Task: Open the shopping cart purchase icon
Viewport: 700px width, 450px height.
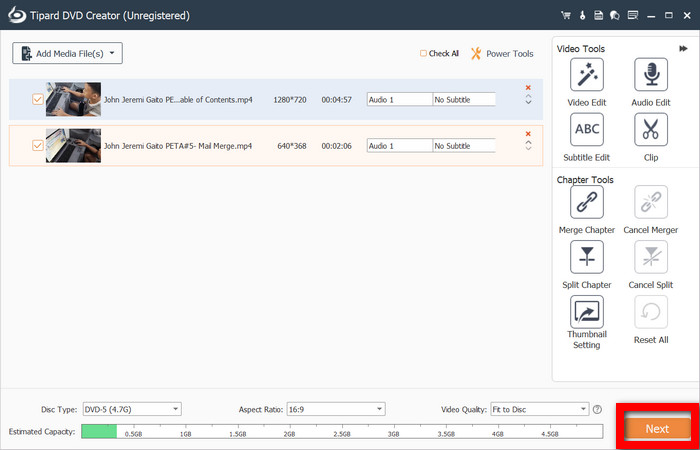Action: (566, 15)
